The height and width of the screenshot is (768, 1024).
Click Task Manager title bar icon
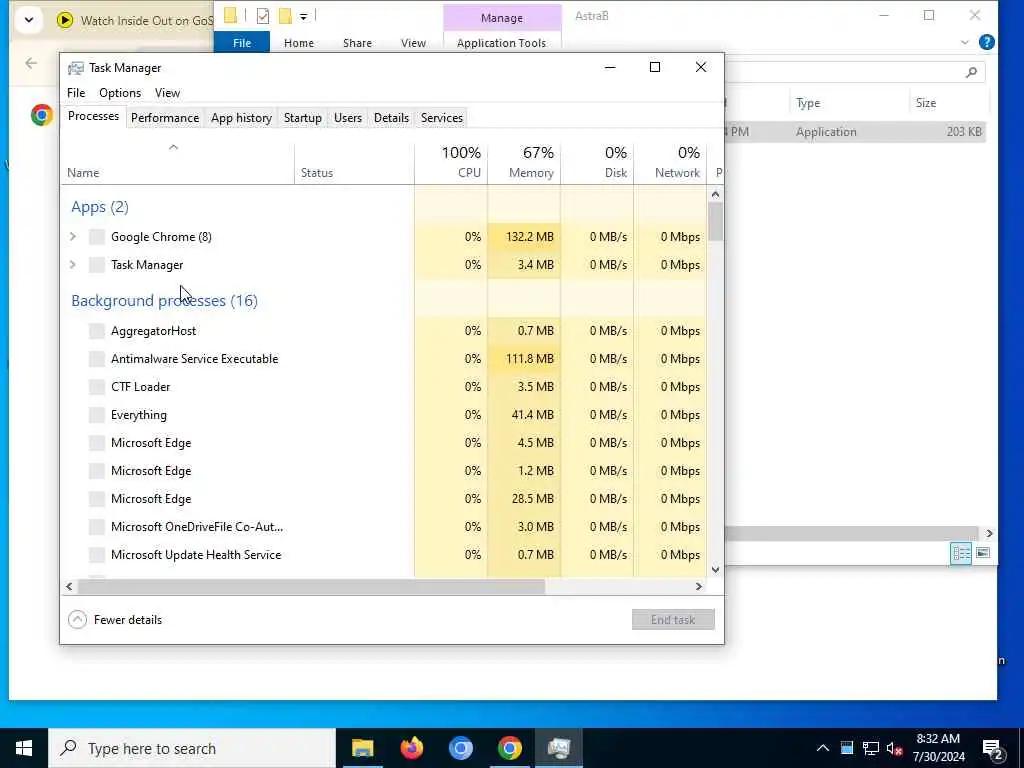[x=76, y=68]
